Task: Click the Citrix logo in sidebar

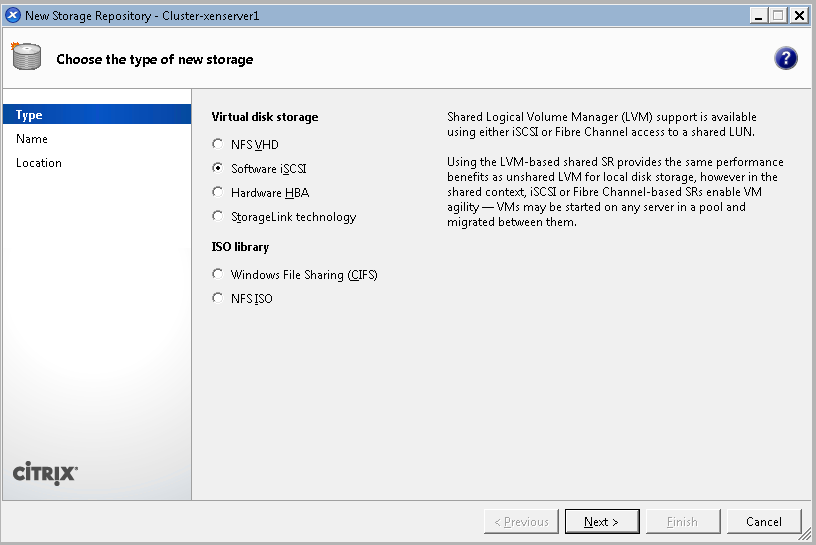Action: click(x=45, y=473)
